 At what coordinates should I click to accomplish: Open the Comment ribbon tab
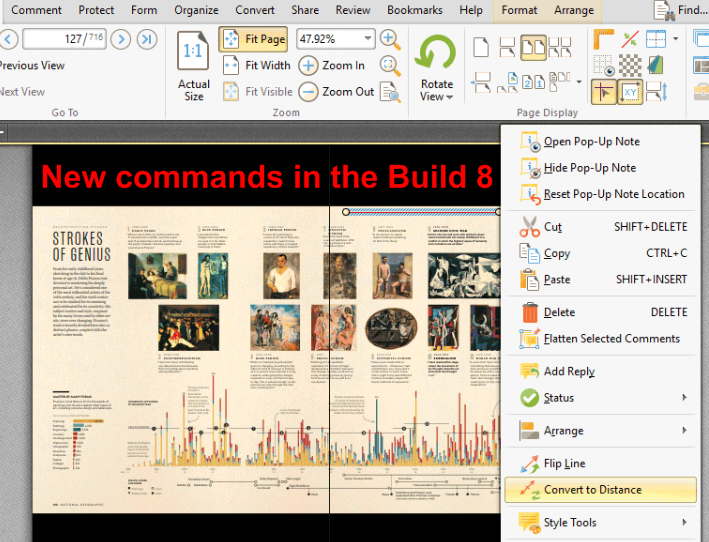(37, 10)
